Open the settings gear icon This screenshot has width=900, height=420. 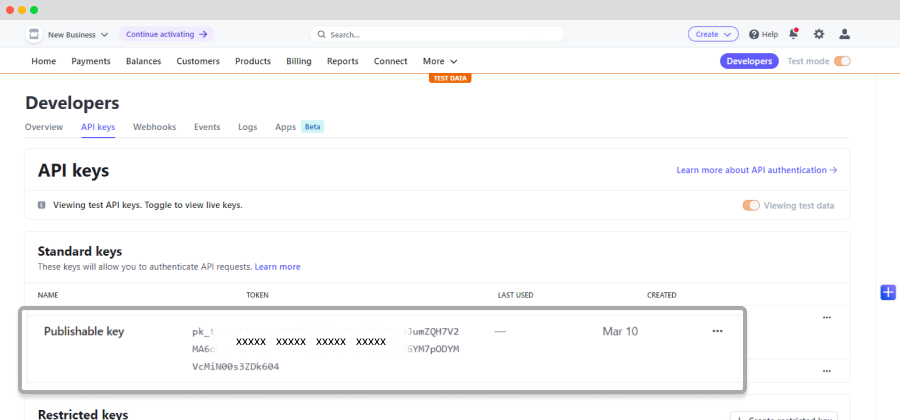[818, 34]
